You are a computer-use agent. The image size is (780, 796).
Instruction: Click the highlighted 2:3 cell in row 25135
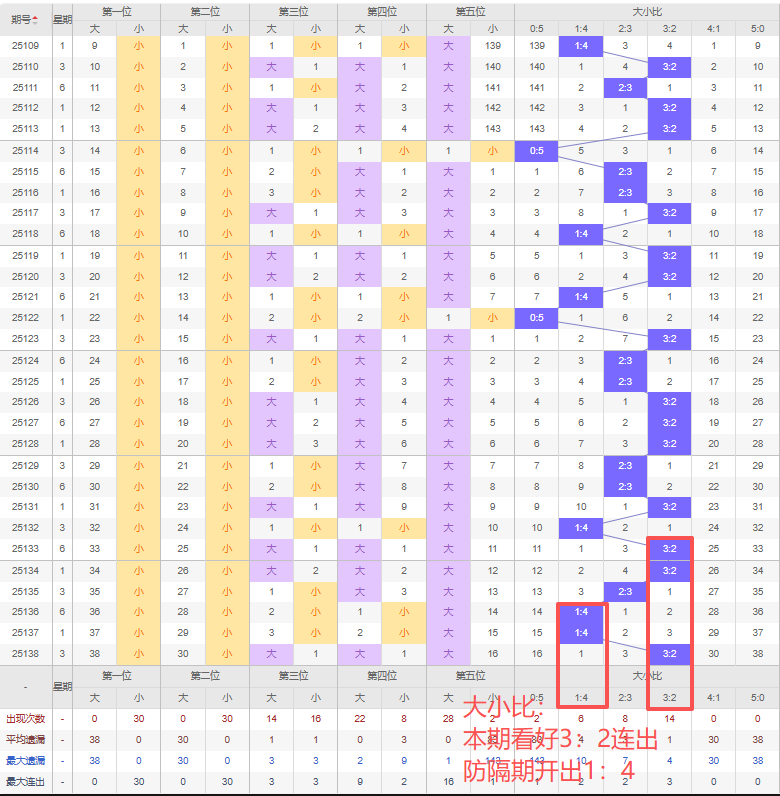click(x=625, y=592)
